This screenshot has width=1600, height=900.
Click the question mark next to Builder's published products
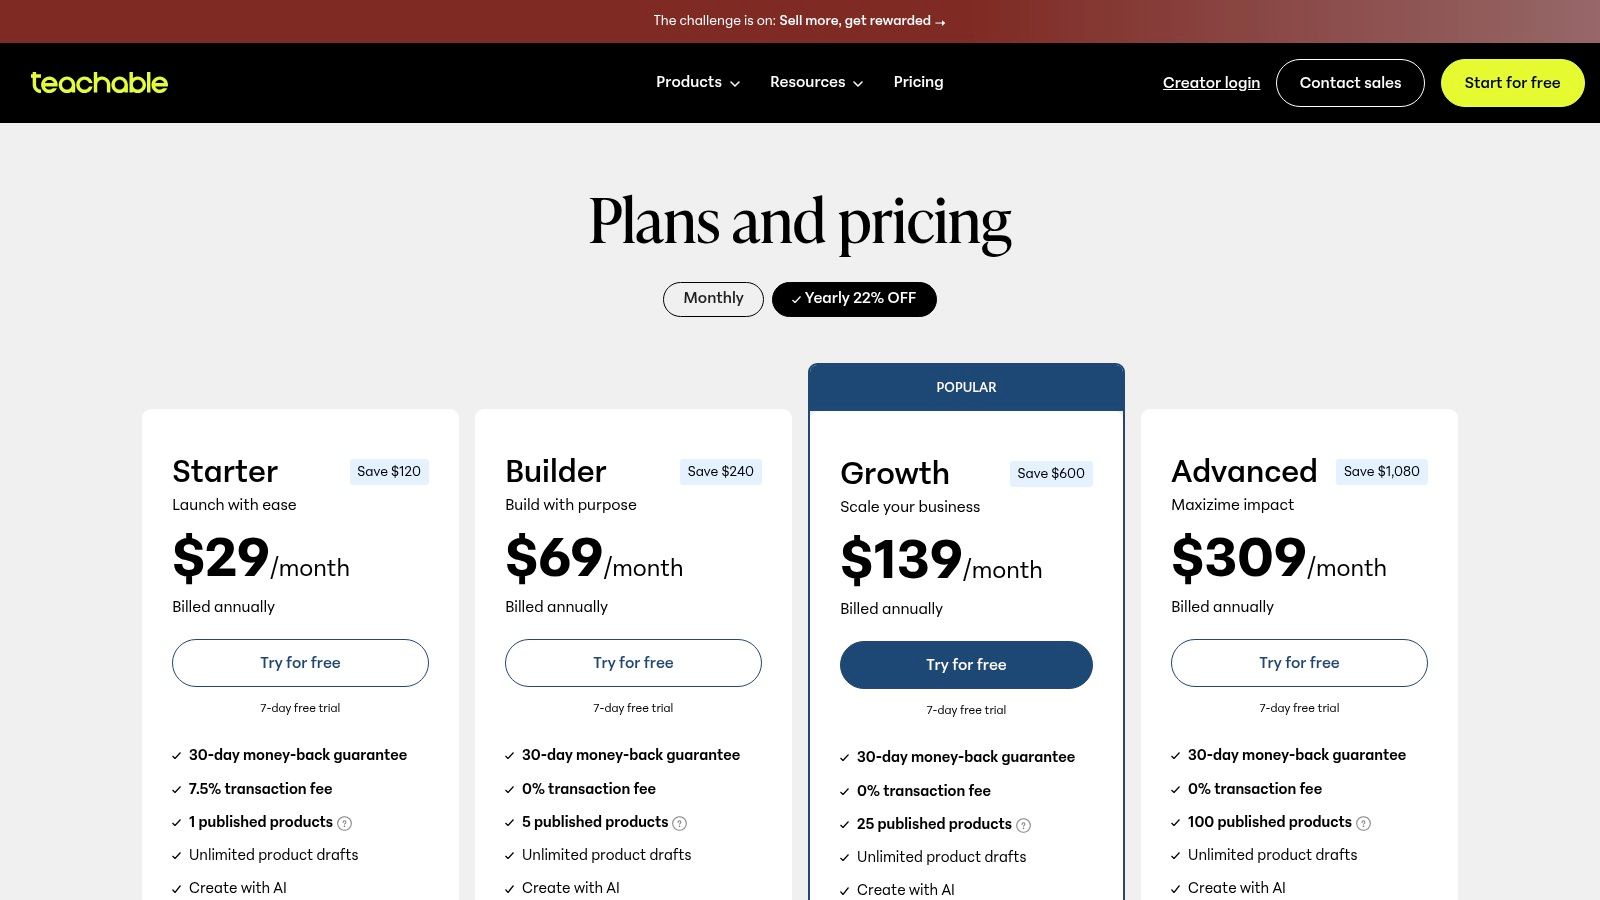679,823
